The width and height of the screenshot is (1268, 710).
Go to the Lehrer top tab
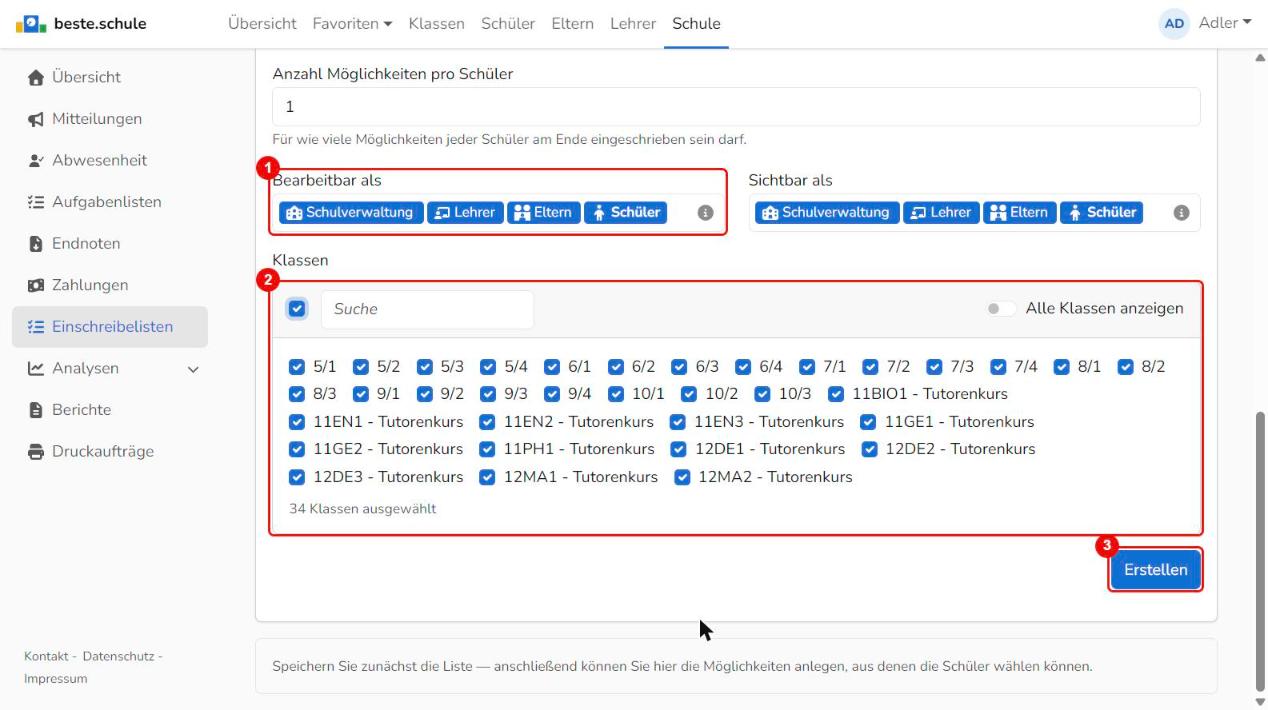(x=633, y=23)
